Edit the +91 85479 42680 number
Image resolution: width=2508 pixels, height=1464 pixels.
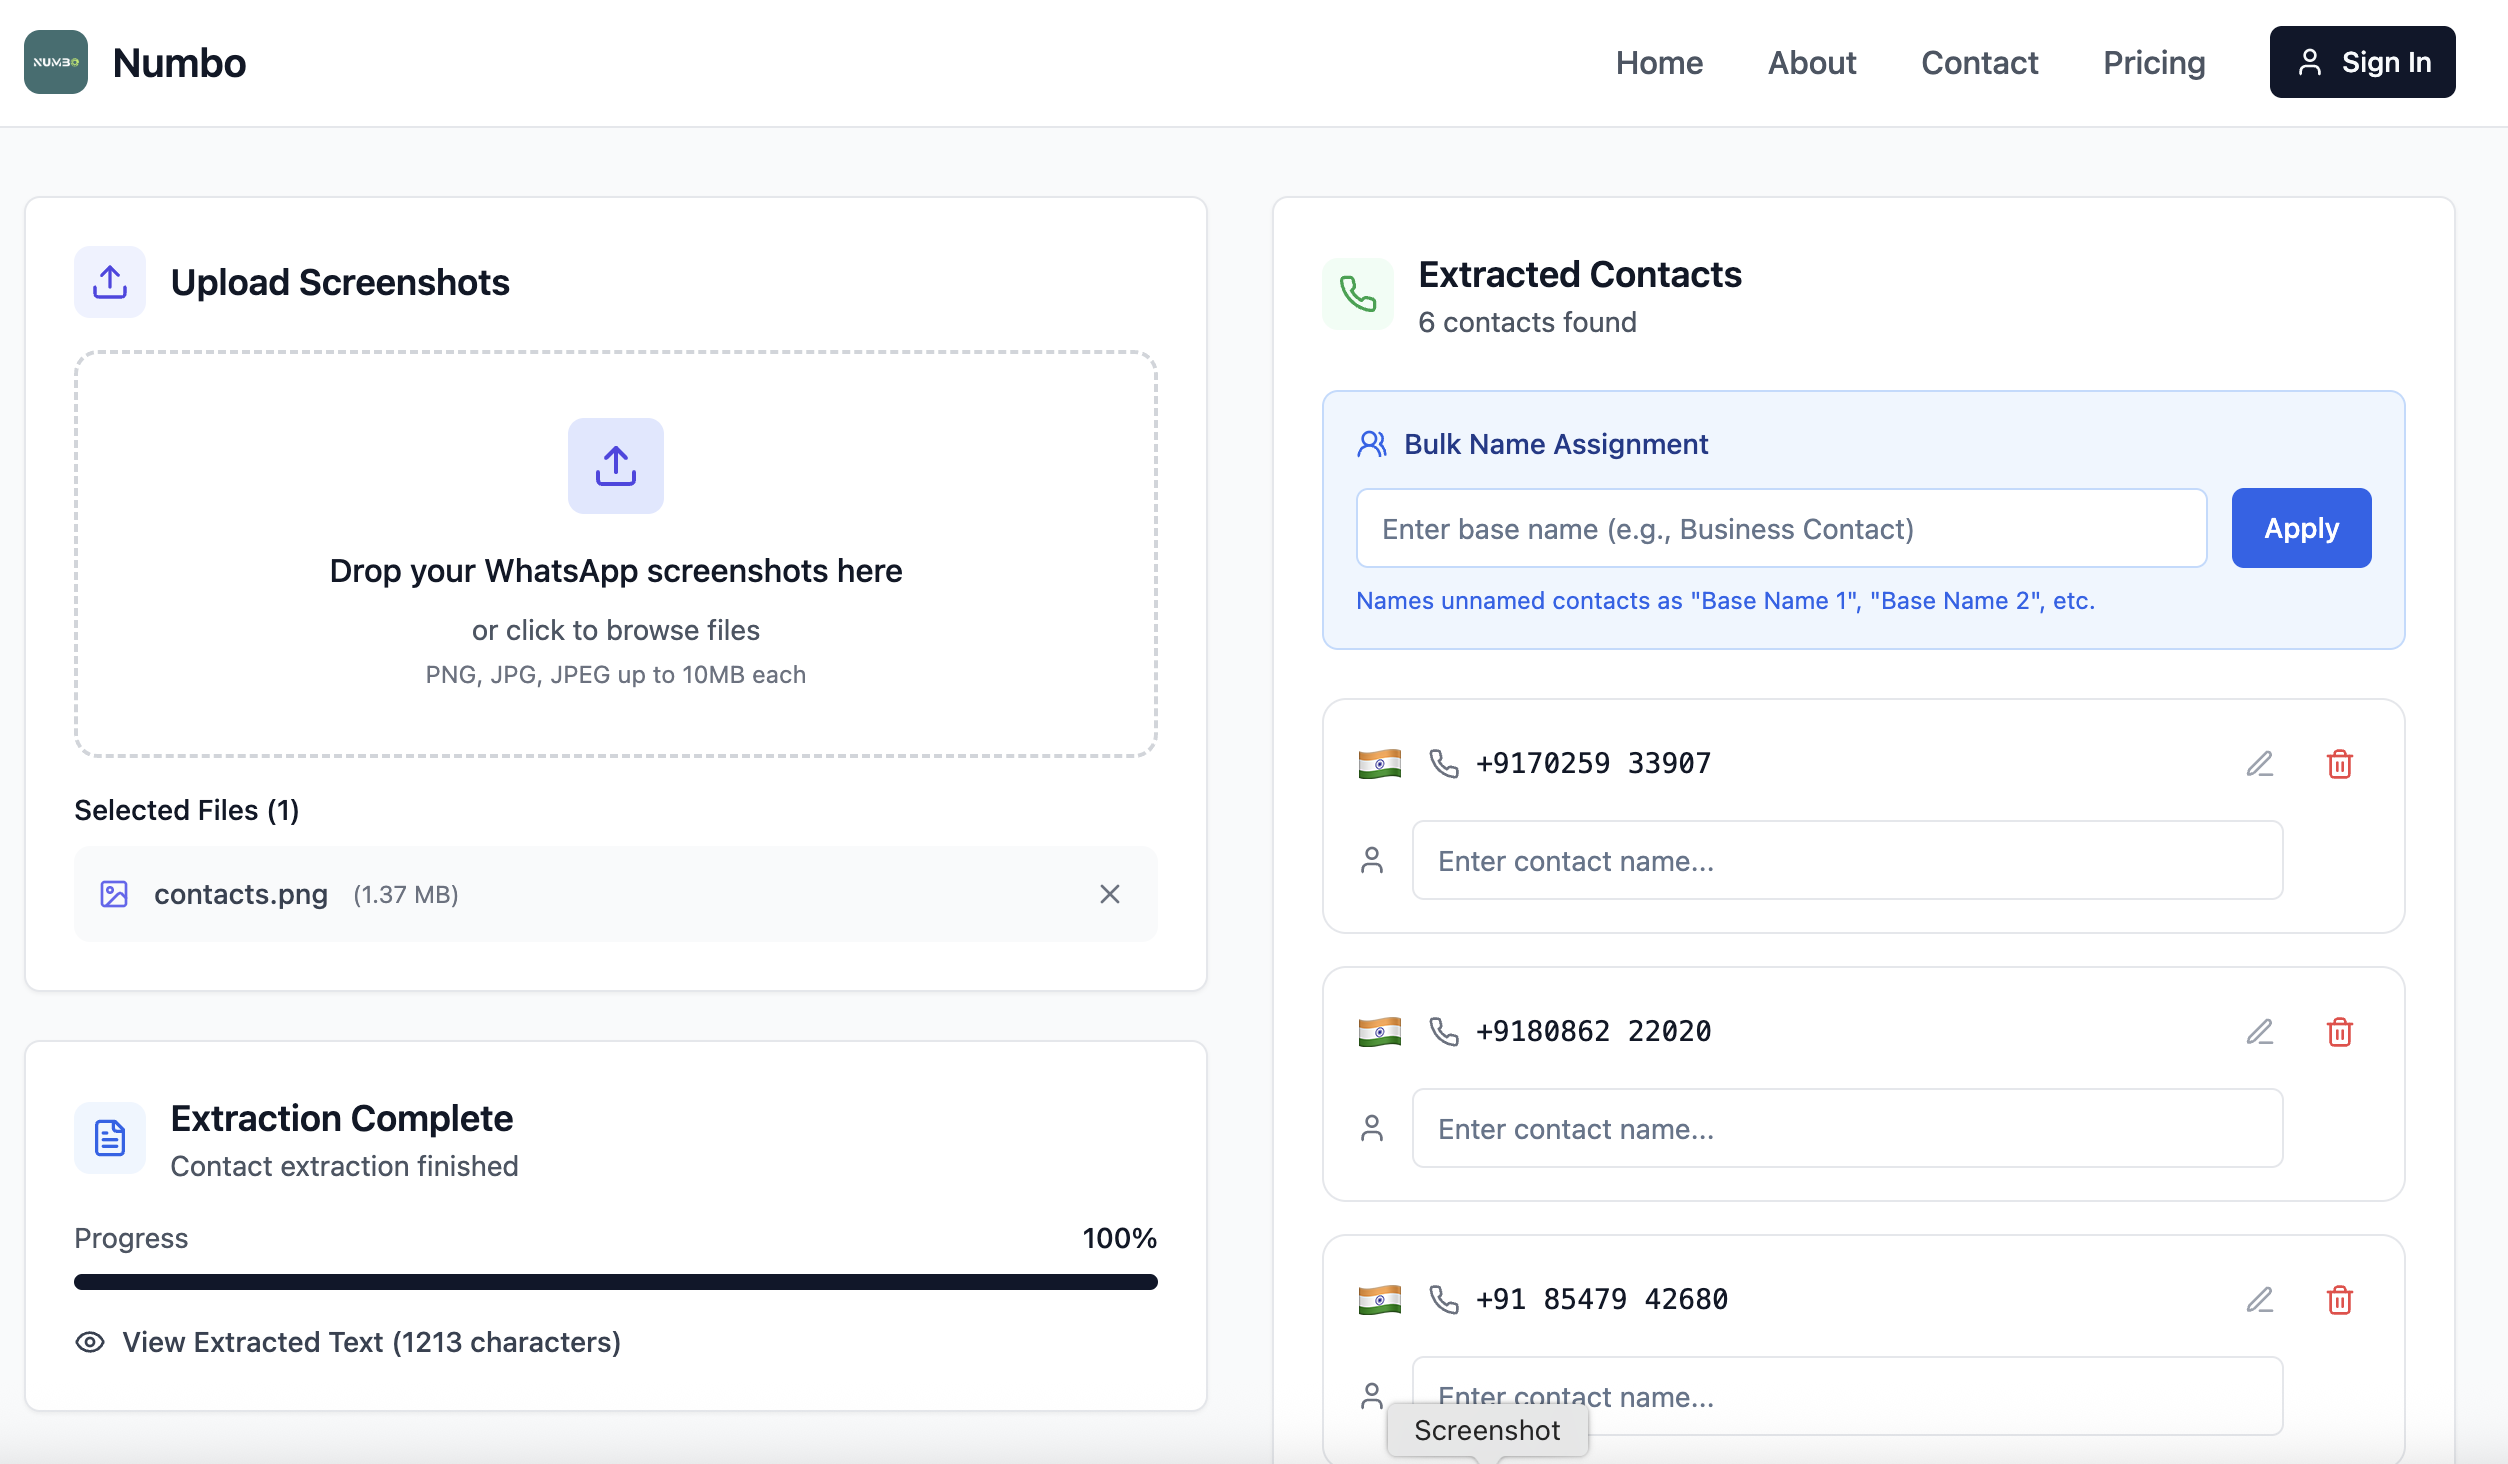tap(2259, 1300)
